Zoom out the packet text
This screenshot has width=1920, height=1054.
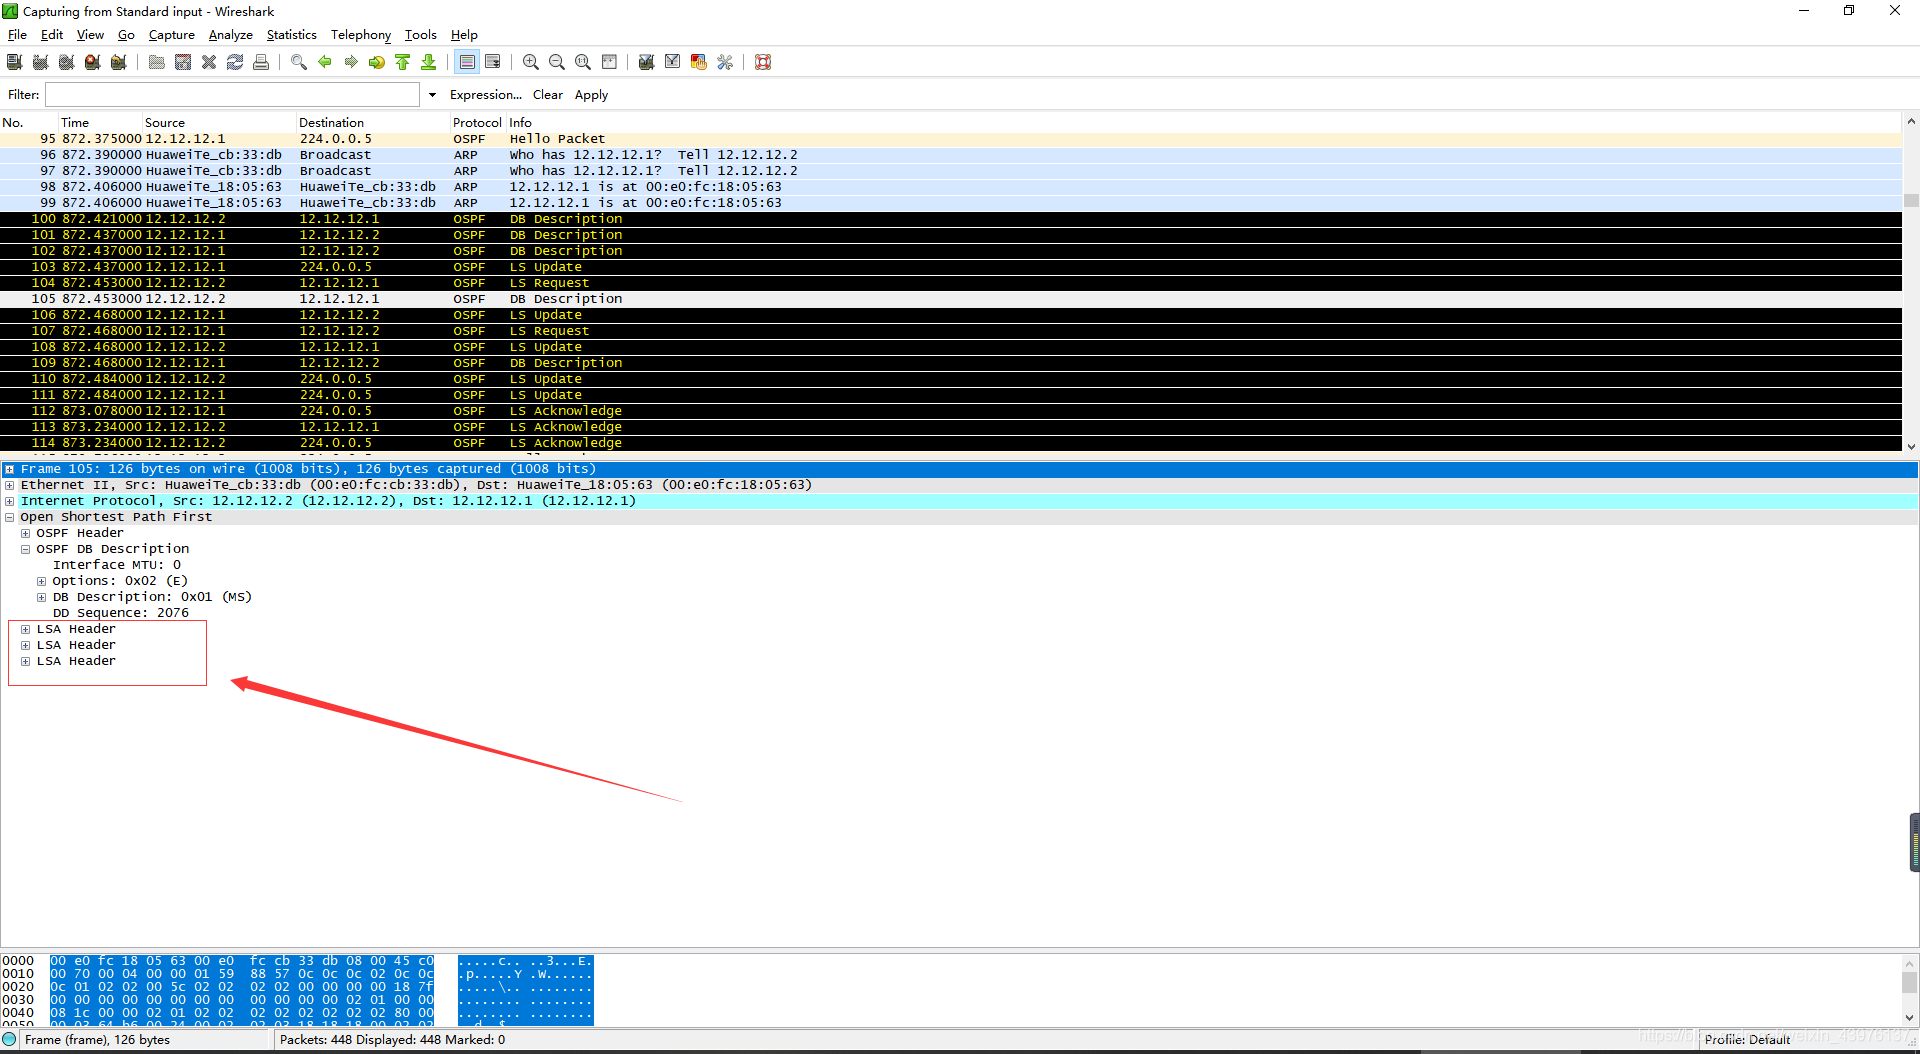[x=557, y=62]
